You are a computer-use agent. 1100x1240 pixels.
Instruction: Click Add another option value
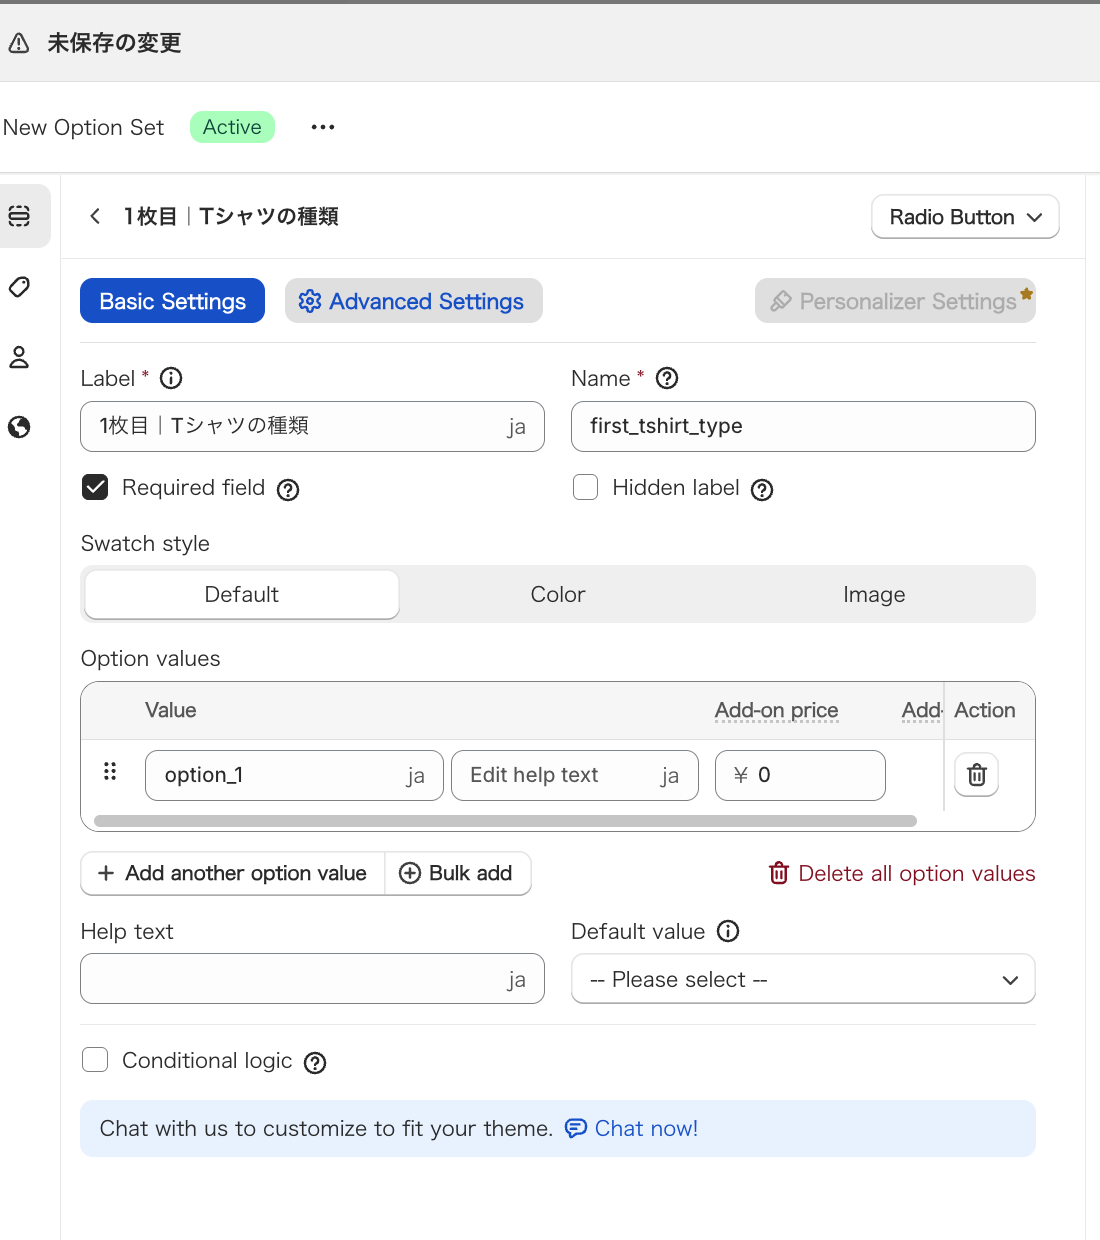pos(233,873)
